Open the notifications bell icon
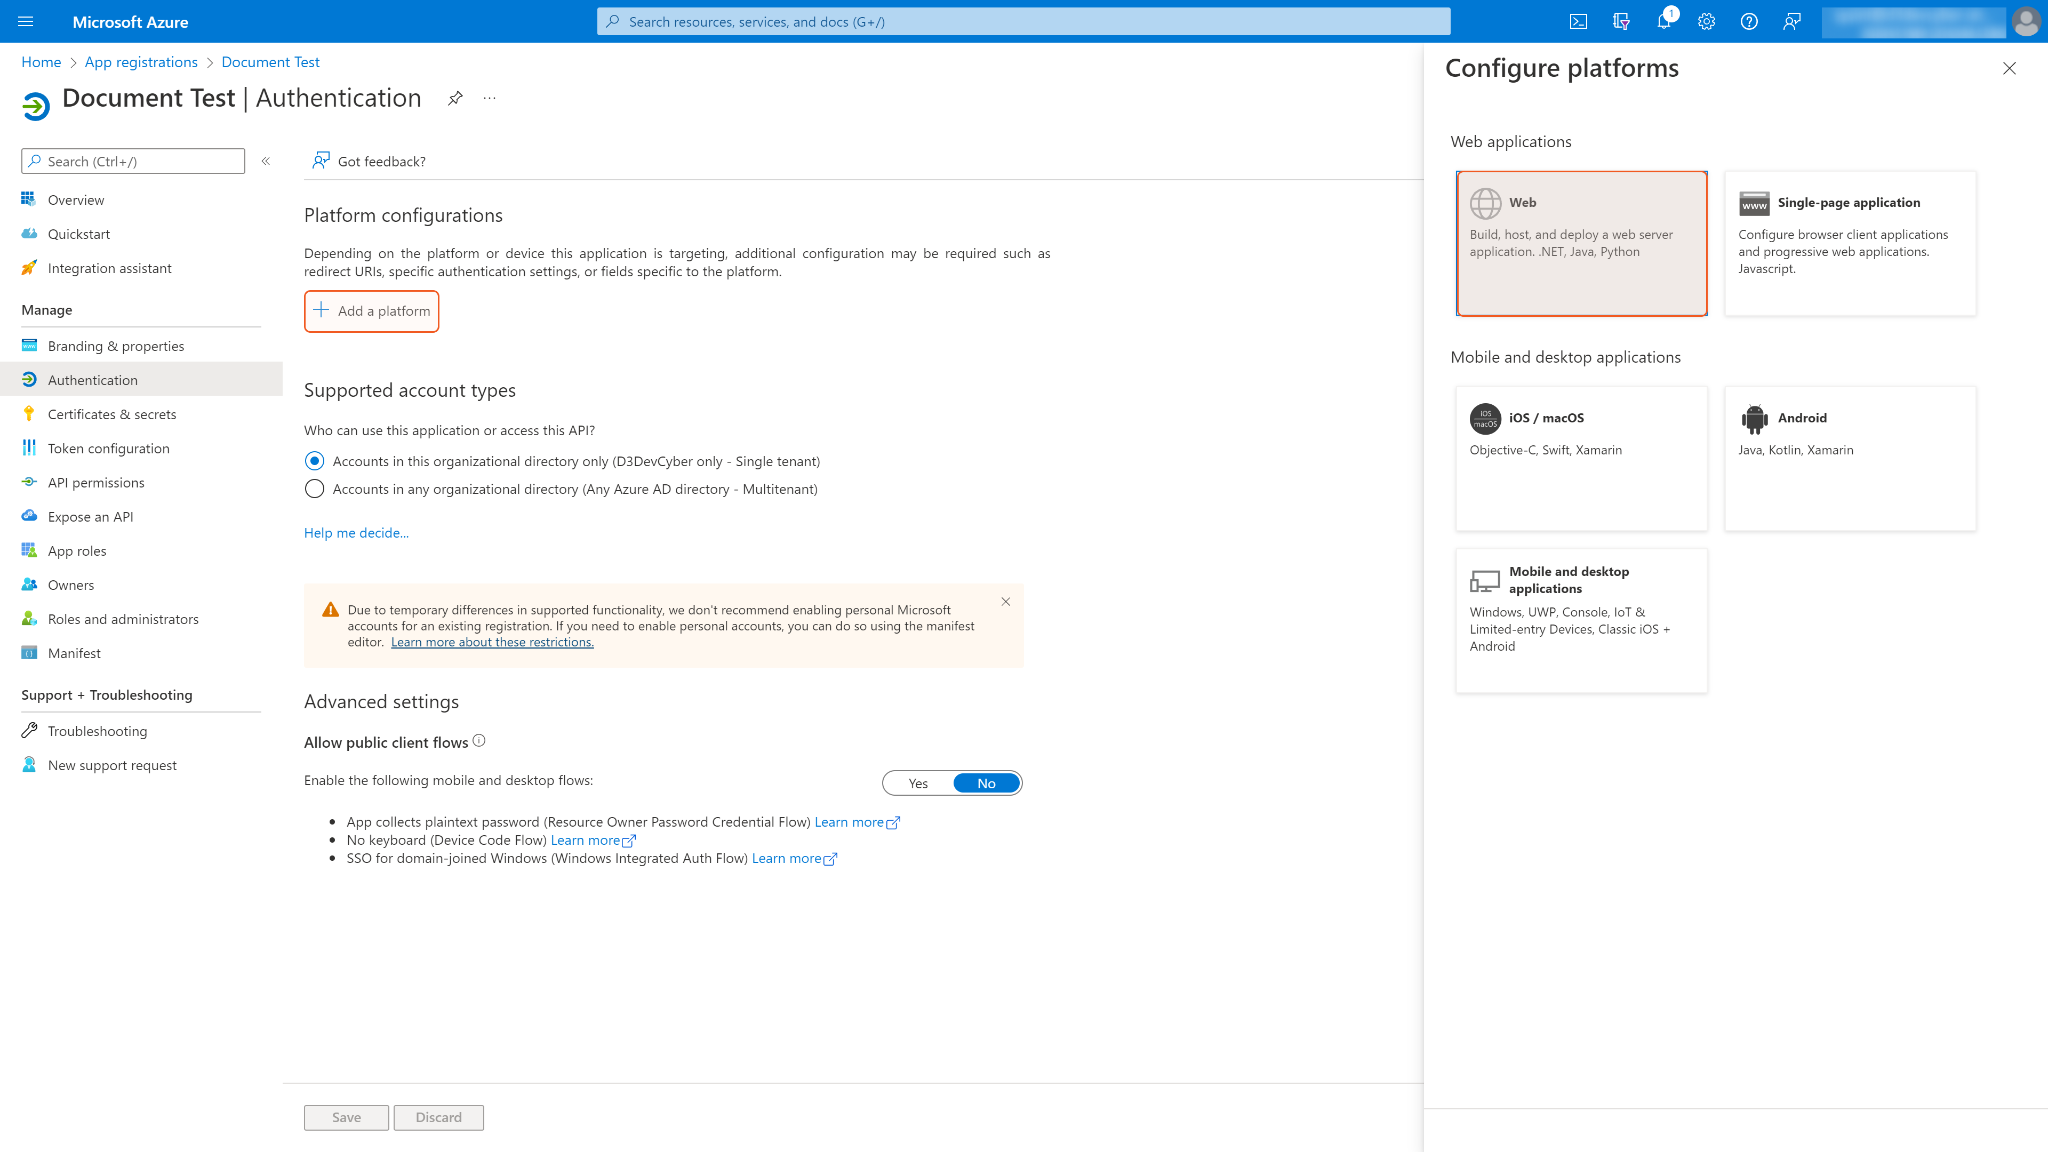The image size is (2048, 1152). 1663,21
